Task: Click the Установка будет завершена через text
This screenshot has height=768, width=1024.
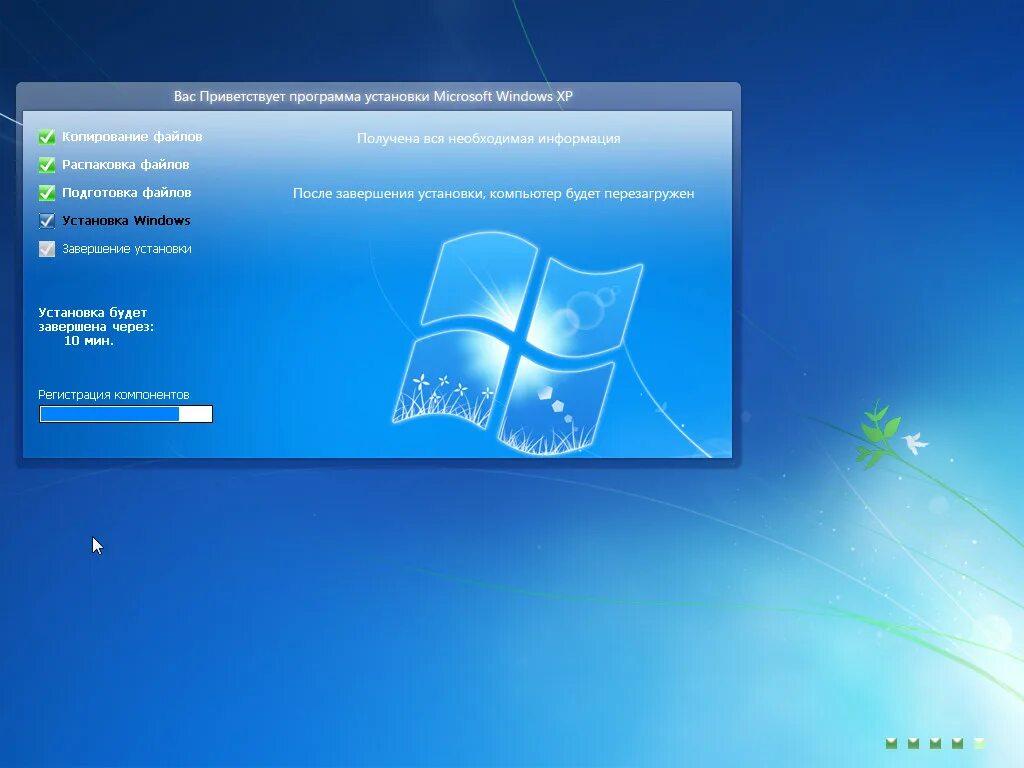Action: (96, 319)
